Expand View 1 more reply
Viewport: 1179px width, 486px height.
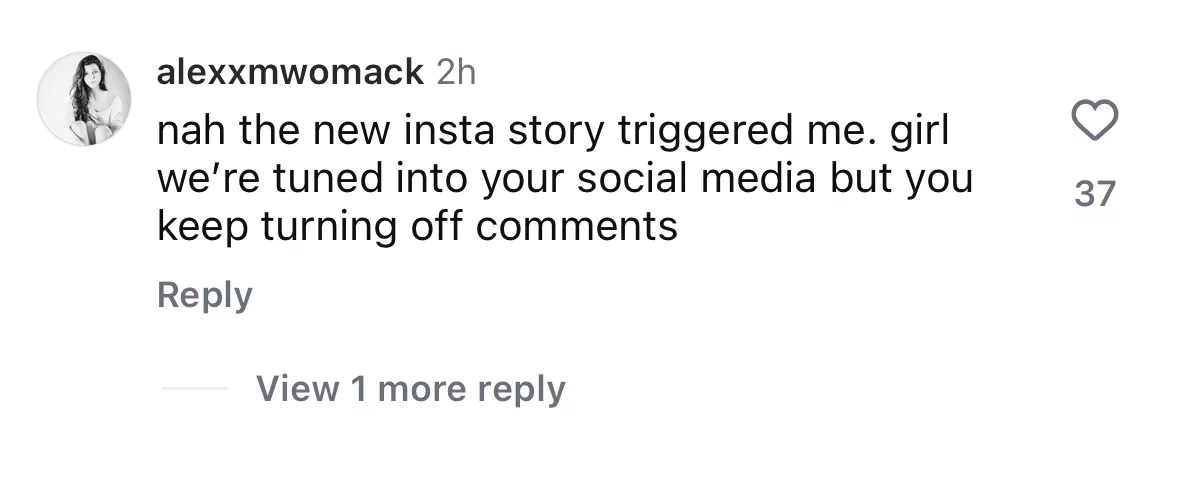410,388
